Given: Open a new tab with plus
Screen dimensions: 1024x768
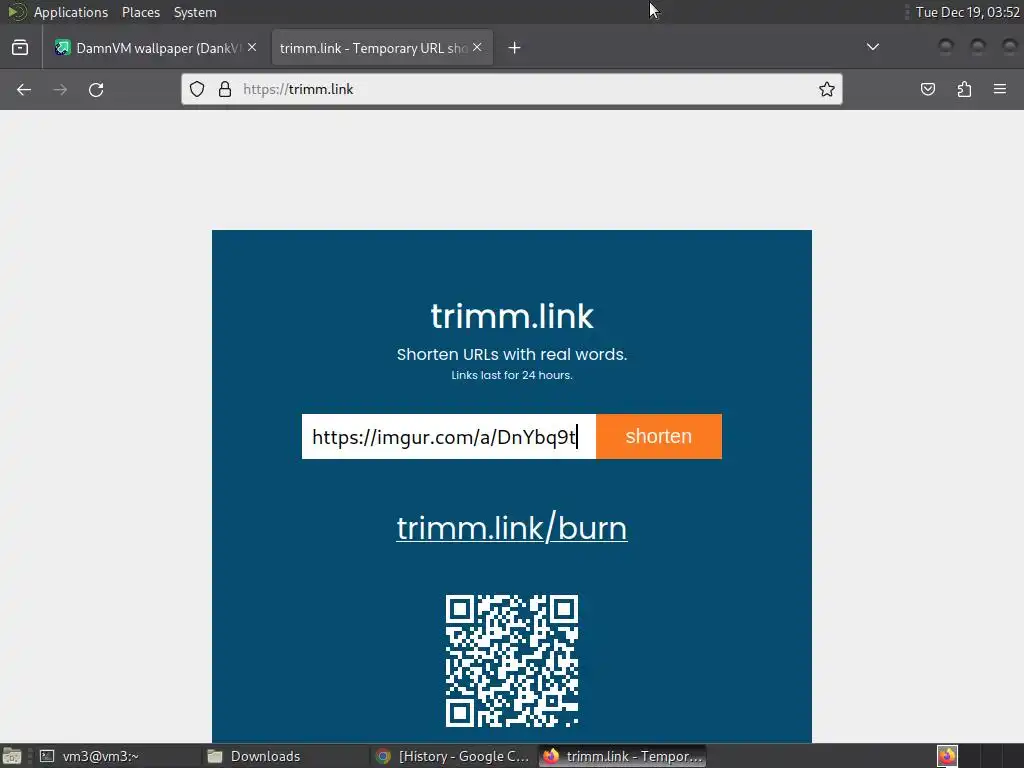Looking at the screenshot, I should 515,48.
